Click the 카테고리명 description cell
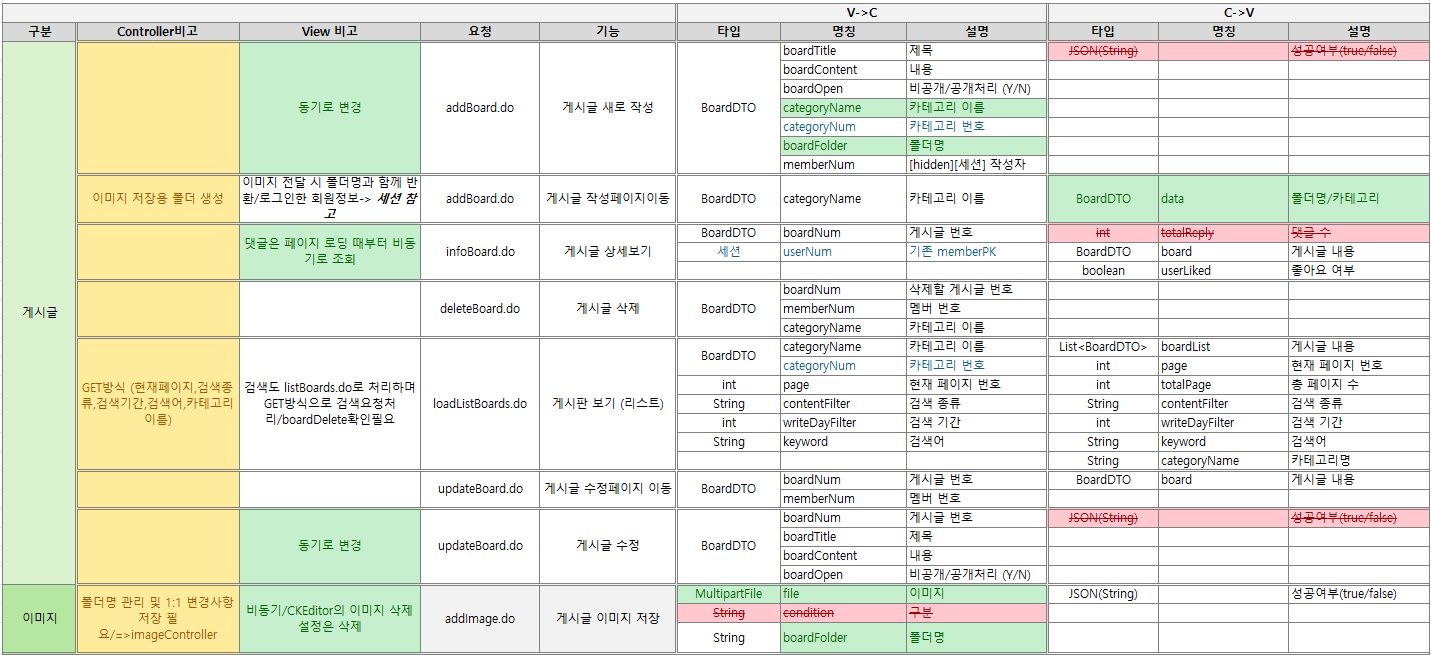1431x655 pixels. click(1358, 461)
